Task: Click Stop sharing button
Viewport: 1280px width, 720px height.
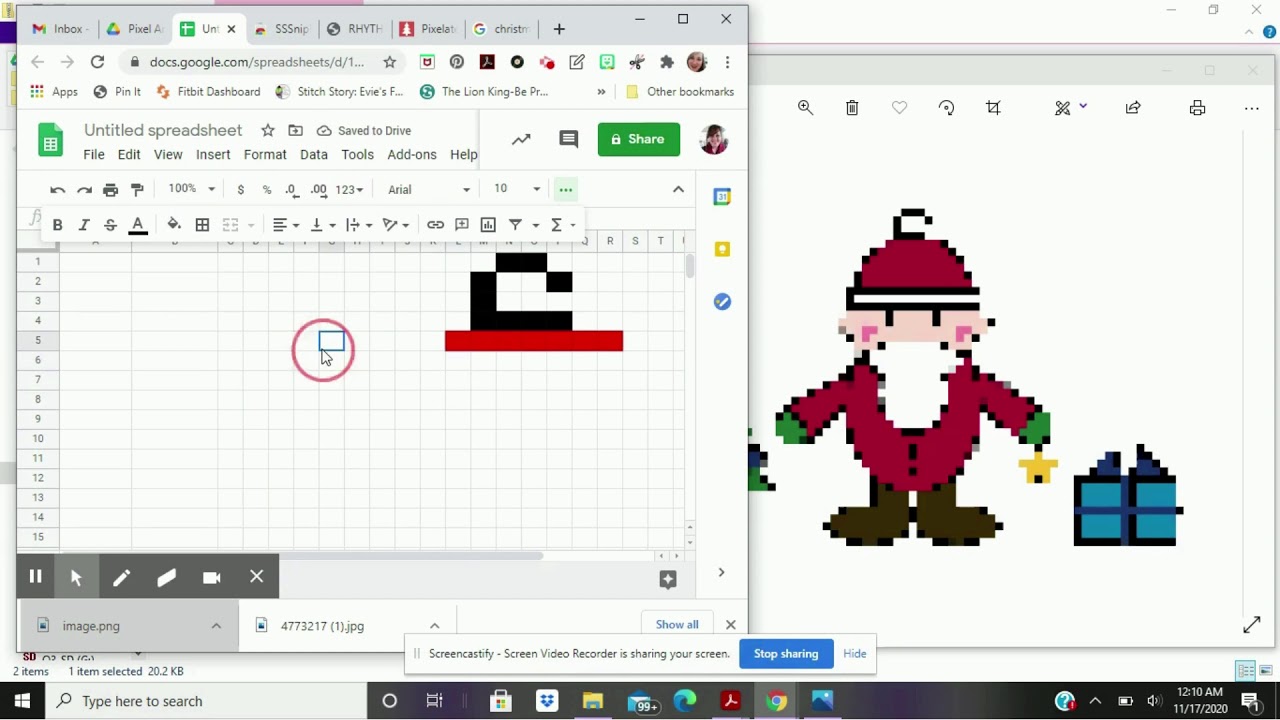Action: [786, 654]
